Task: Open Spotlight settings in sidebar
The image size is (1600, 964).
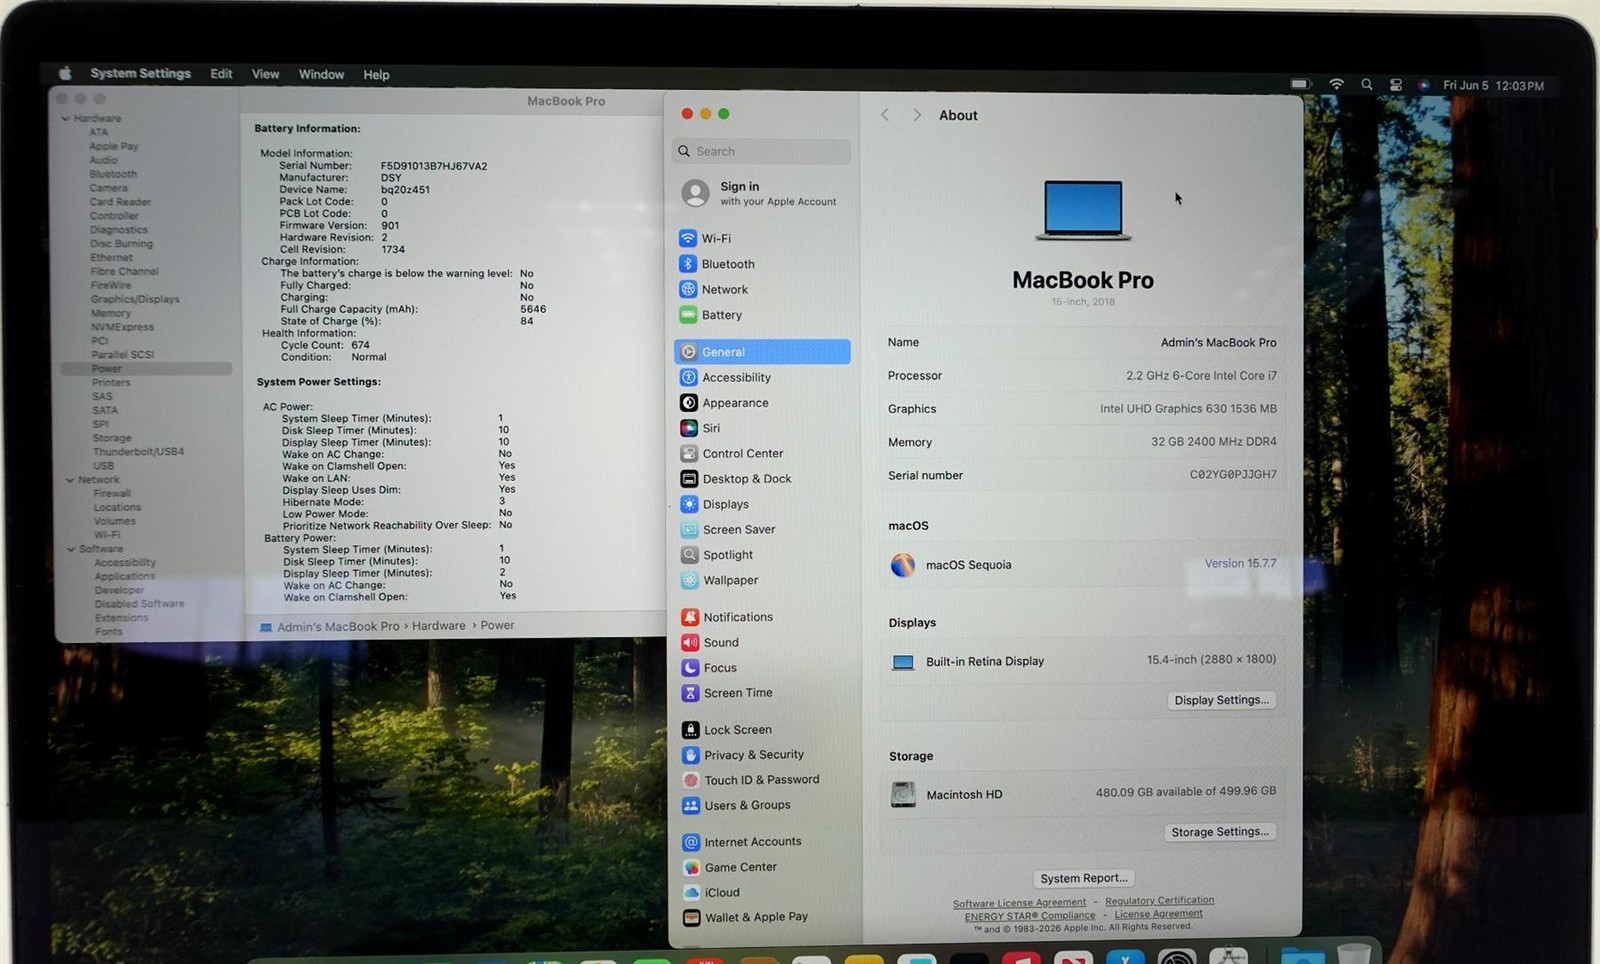Action: pos(762,555)
